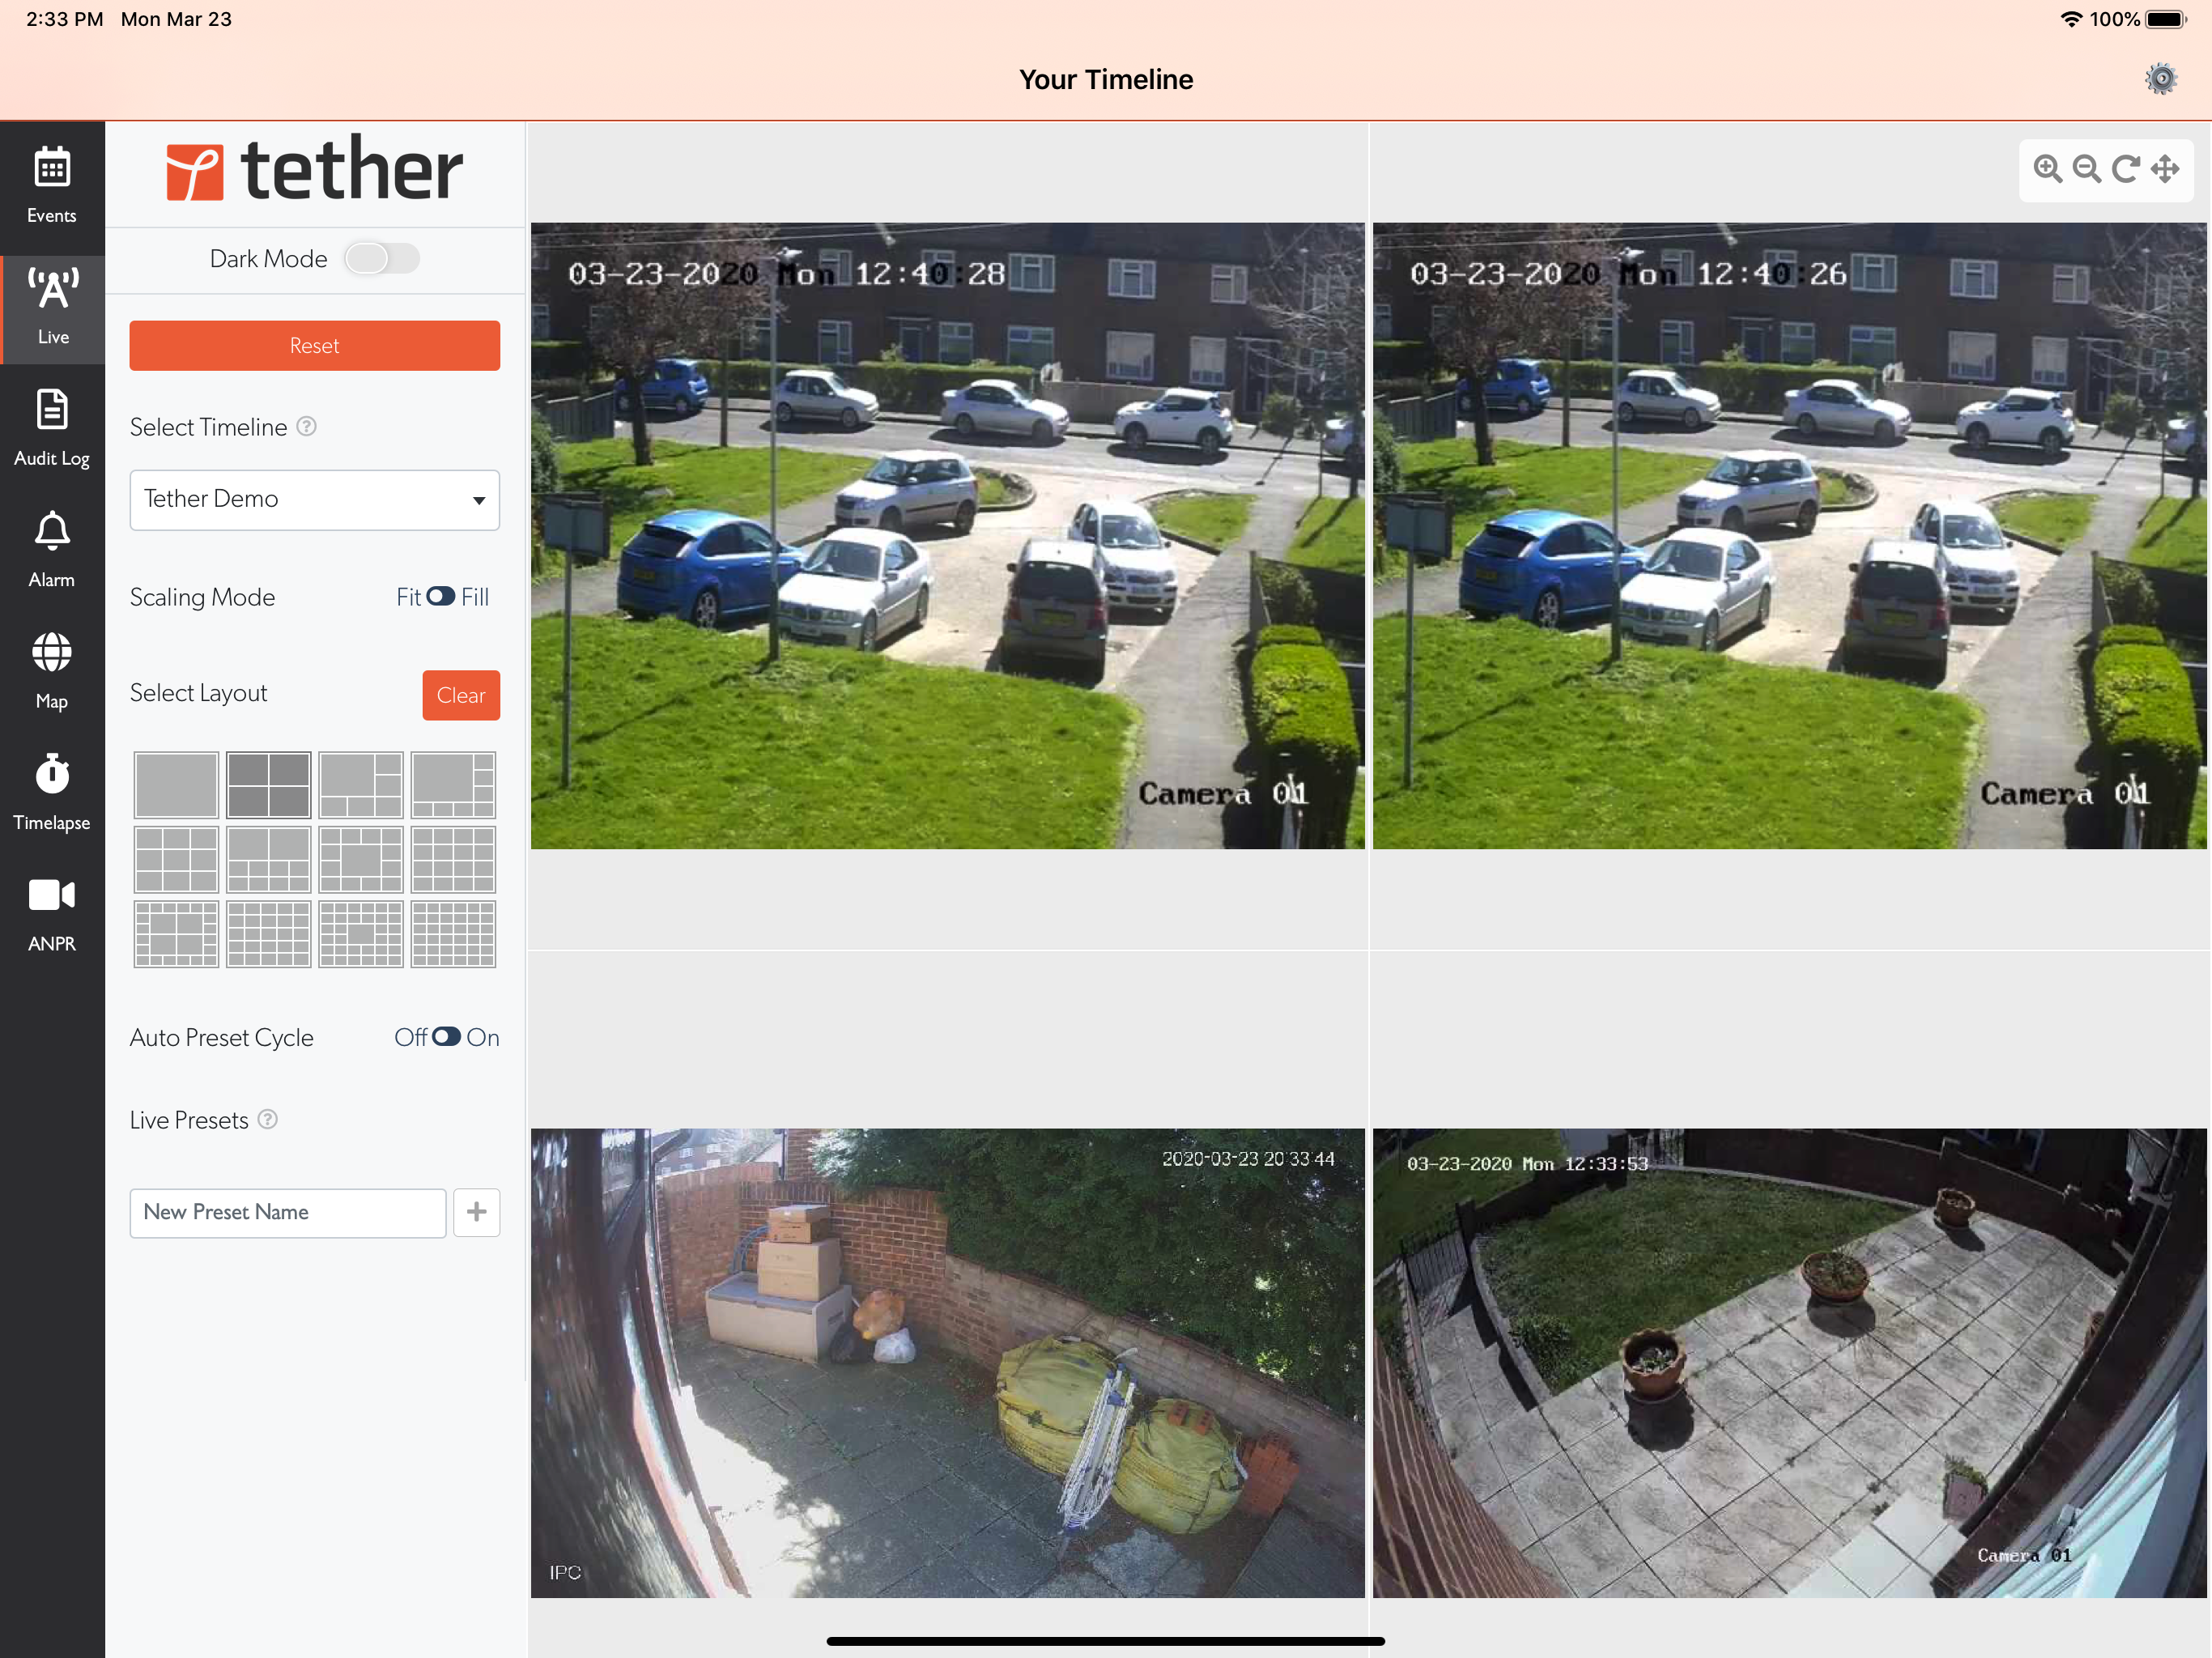This screenshot has height=1658, width=2212.
Task: Open the Timelapse section
Action: [52, 793]
